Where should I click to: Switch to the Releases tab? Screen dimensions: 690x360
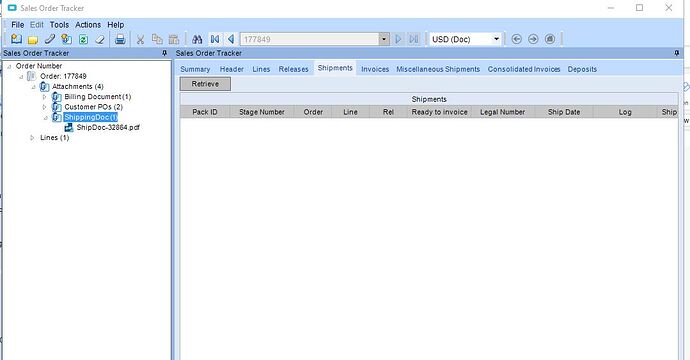(294, 69)
